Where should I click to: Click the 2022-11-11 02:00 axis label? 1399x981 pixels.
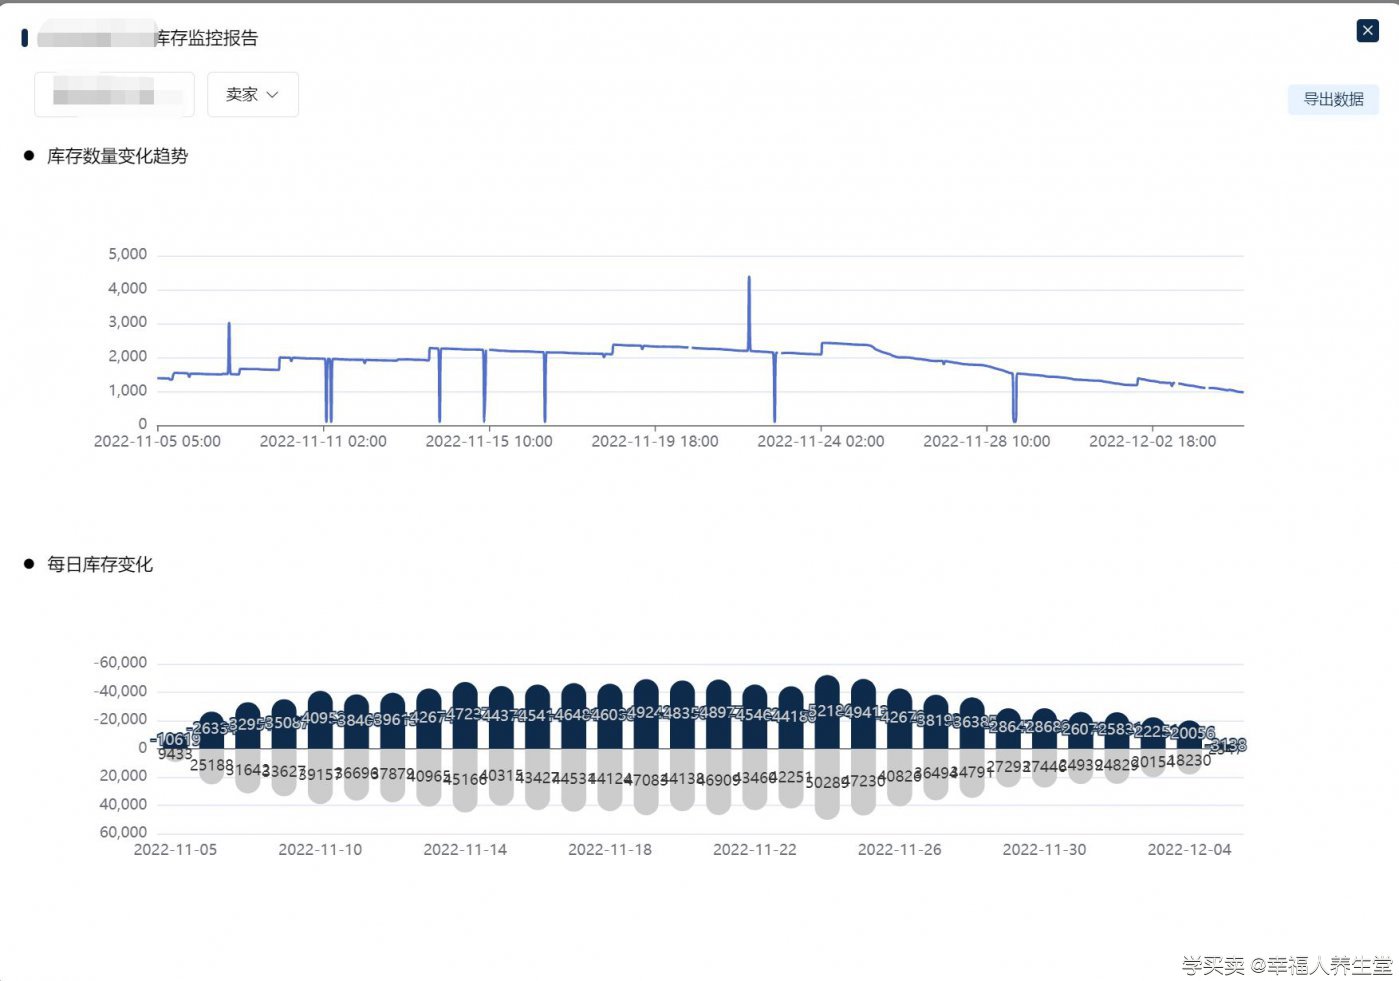[323, 441]
